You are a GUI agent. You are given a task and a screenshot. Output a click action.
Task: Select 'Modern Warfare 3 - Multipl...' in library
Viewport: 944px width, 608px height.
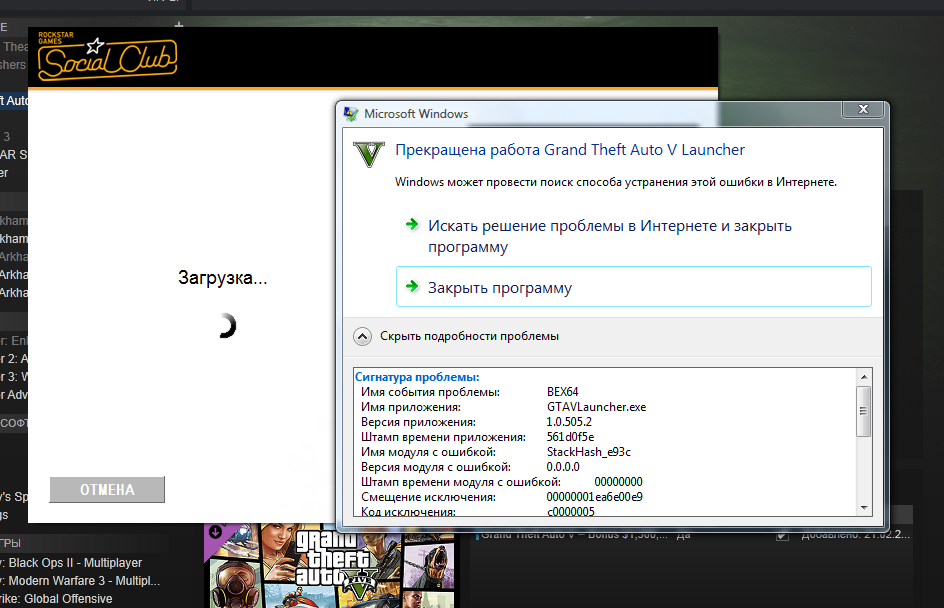(83, 581)
